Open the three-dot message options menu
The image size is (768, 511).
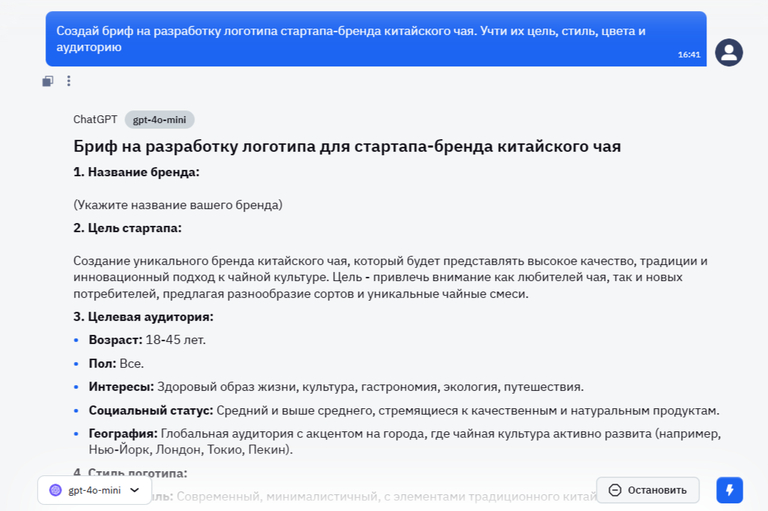pyautogui.click(x=69, y=81)
